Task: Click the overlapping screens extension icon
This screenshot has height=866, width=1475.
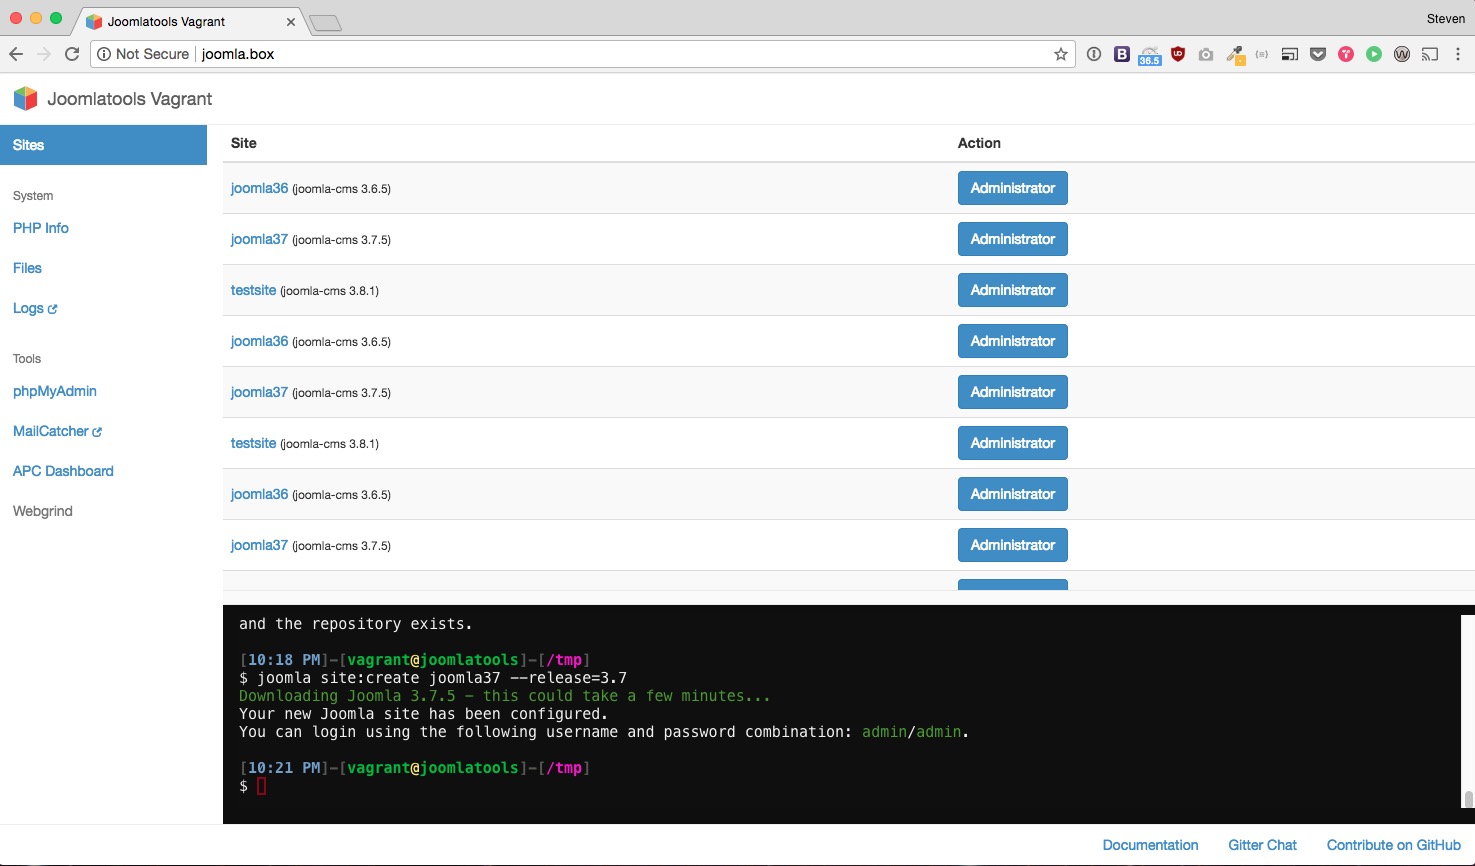Action: [x=1290, y=54]
